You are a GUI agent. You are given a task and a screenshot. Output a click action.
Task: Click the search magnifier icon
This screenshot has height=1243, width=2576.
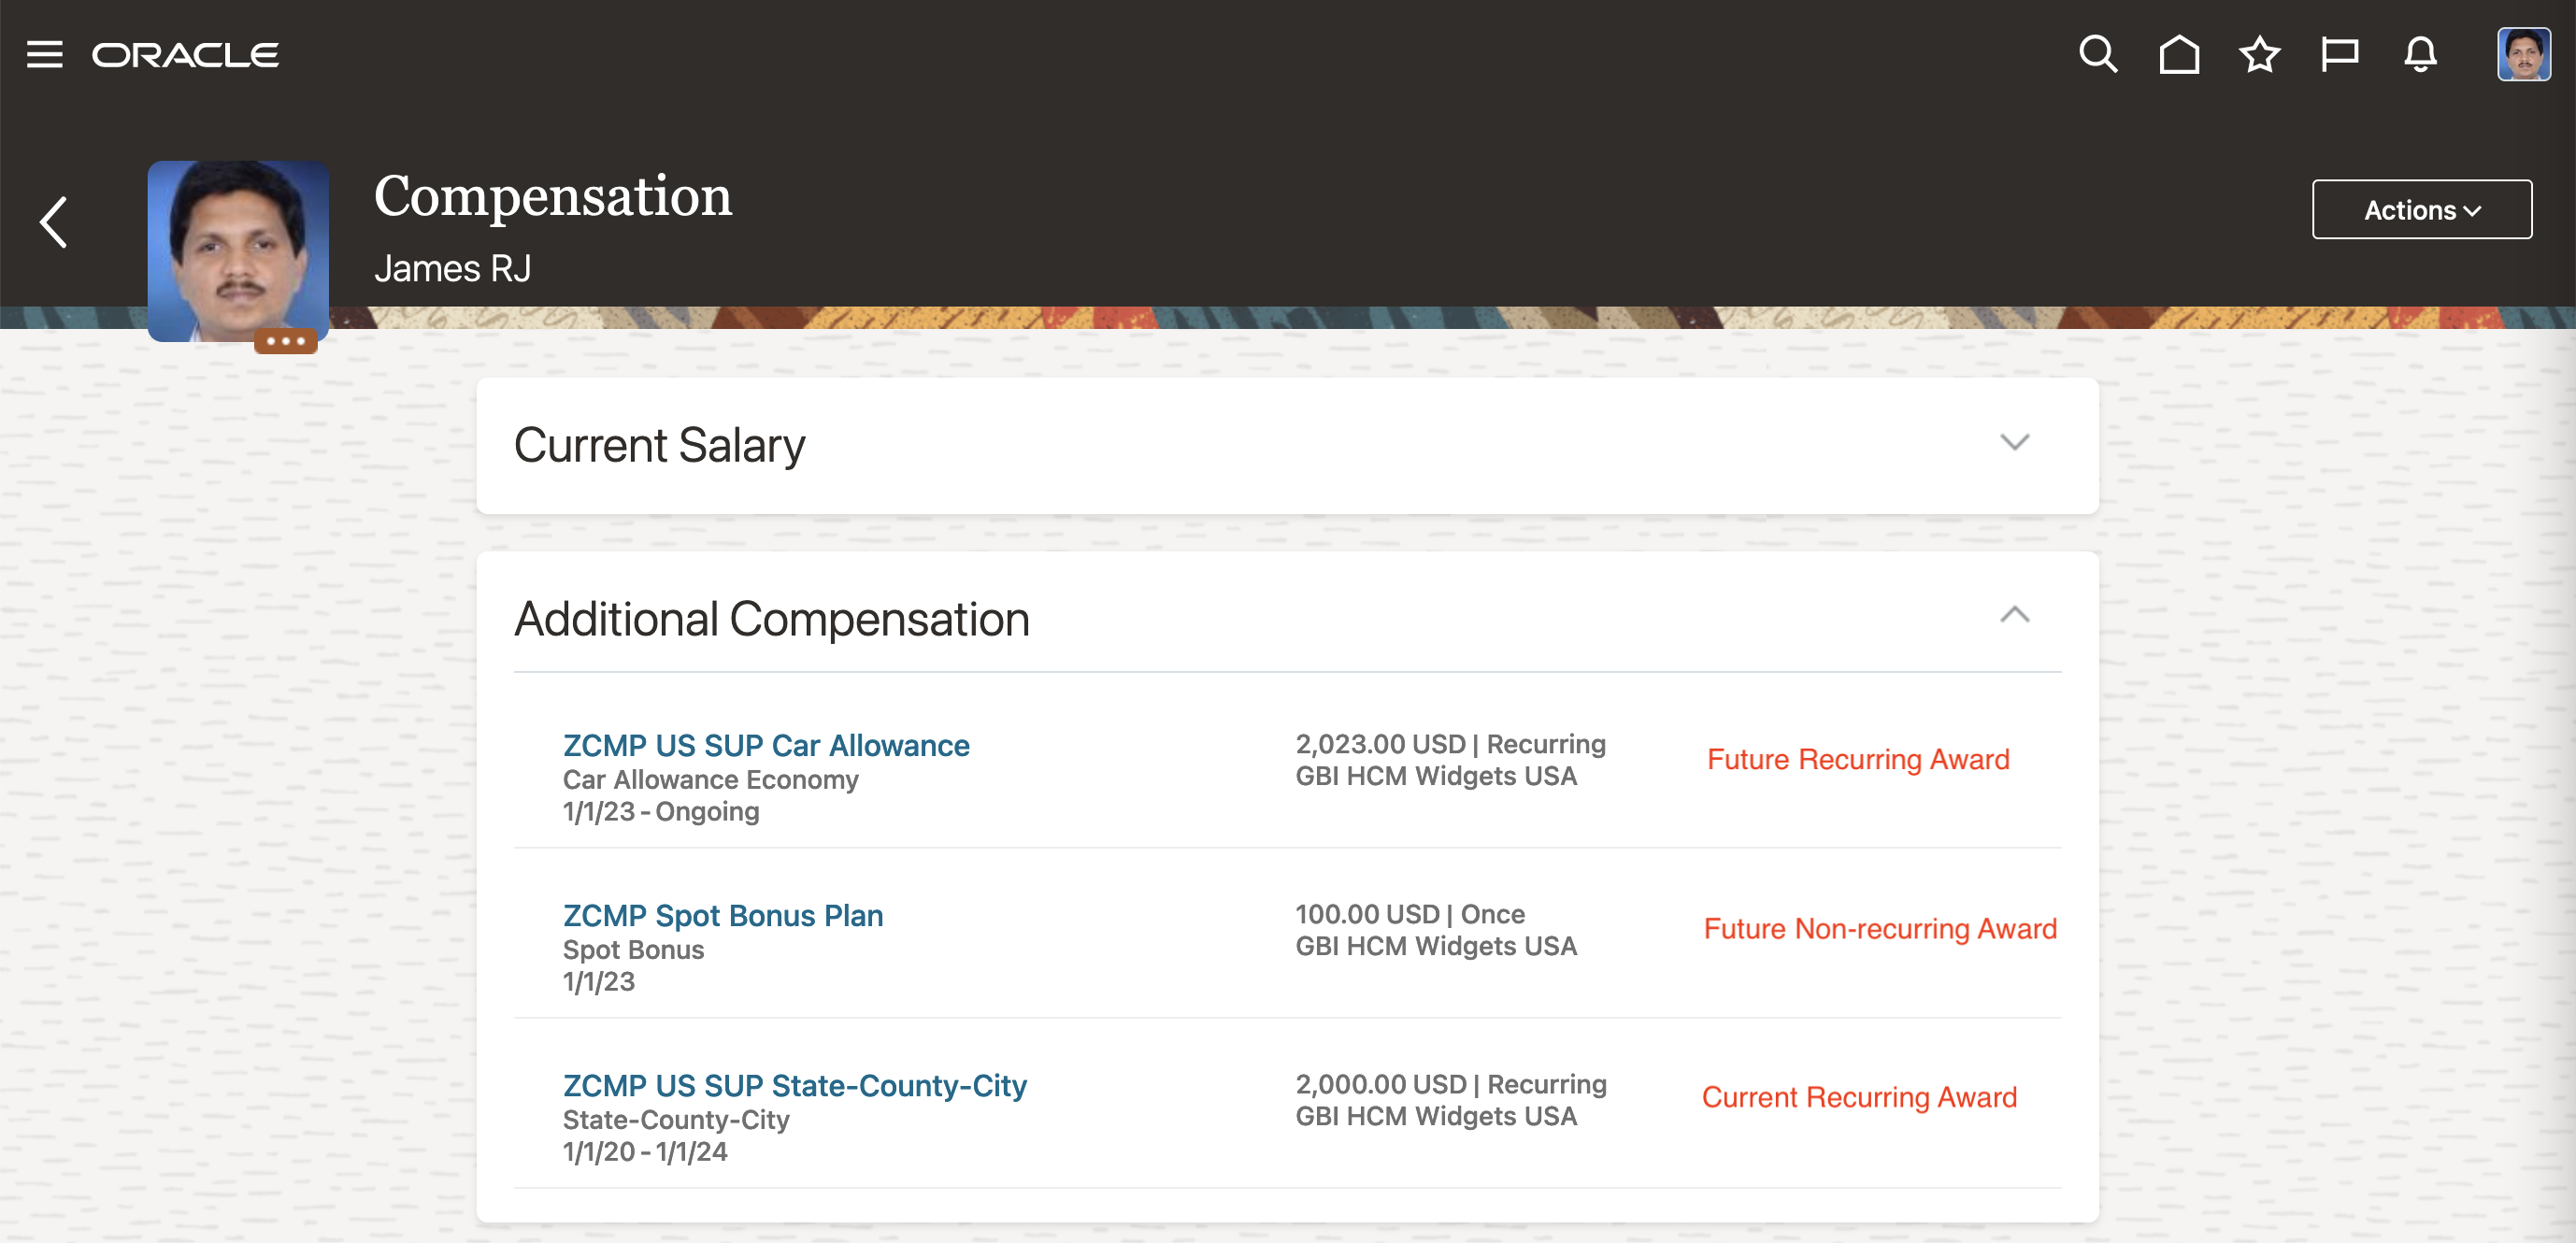[x=2097, y=54]
